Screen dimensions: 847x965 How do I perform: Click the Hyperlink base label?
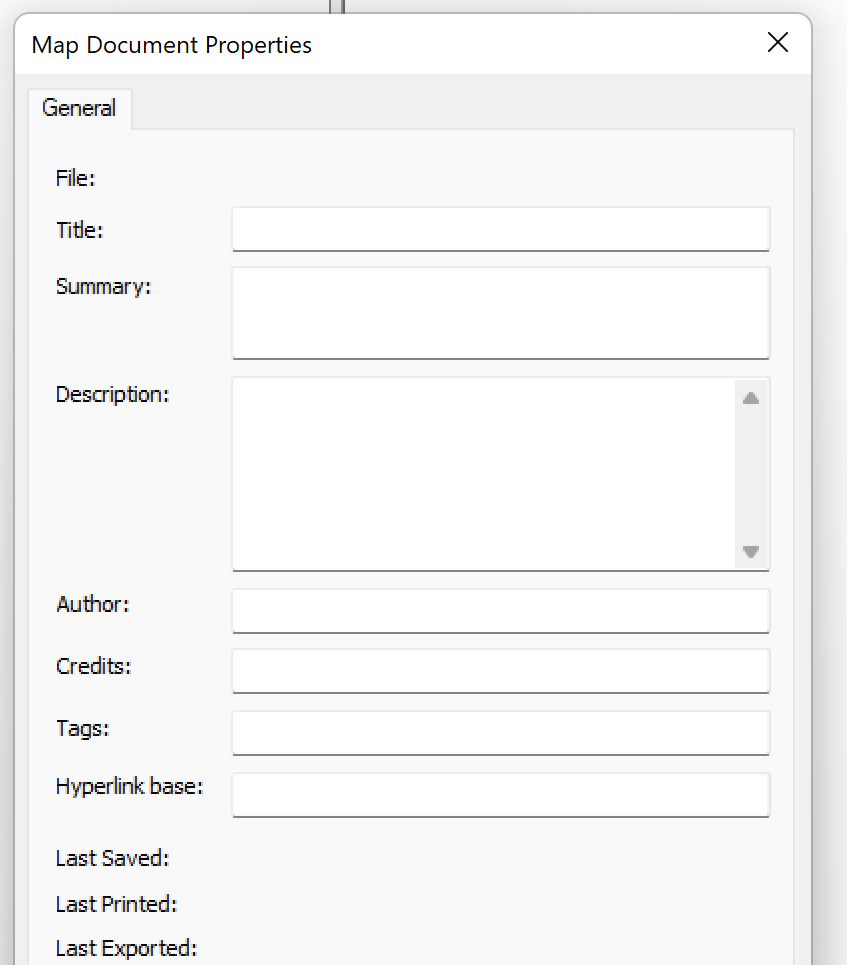pos(129,786)
